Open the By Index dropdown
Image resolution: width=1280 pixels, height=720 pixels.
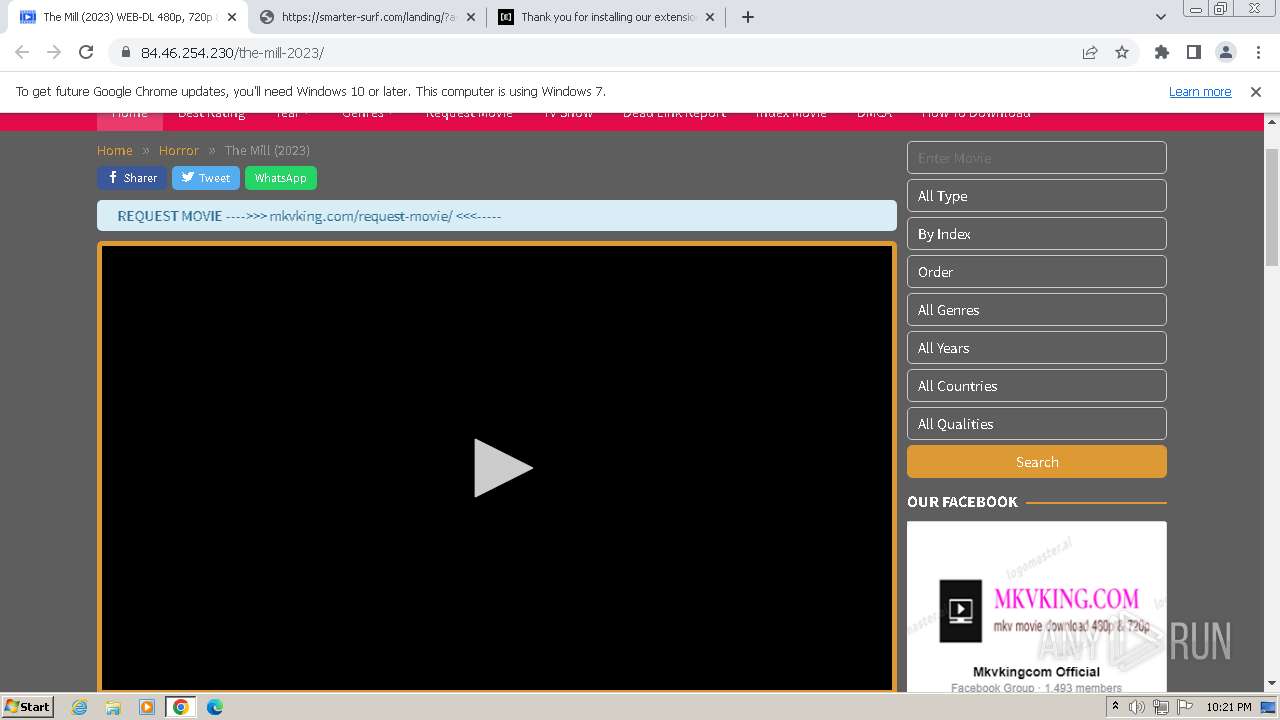click(x=1037, y=234)
